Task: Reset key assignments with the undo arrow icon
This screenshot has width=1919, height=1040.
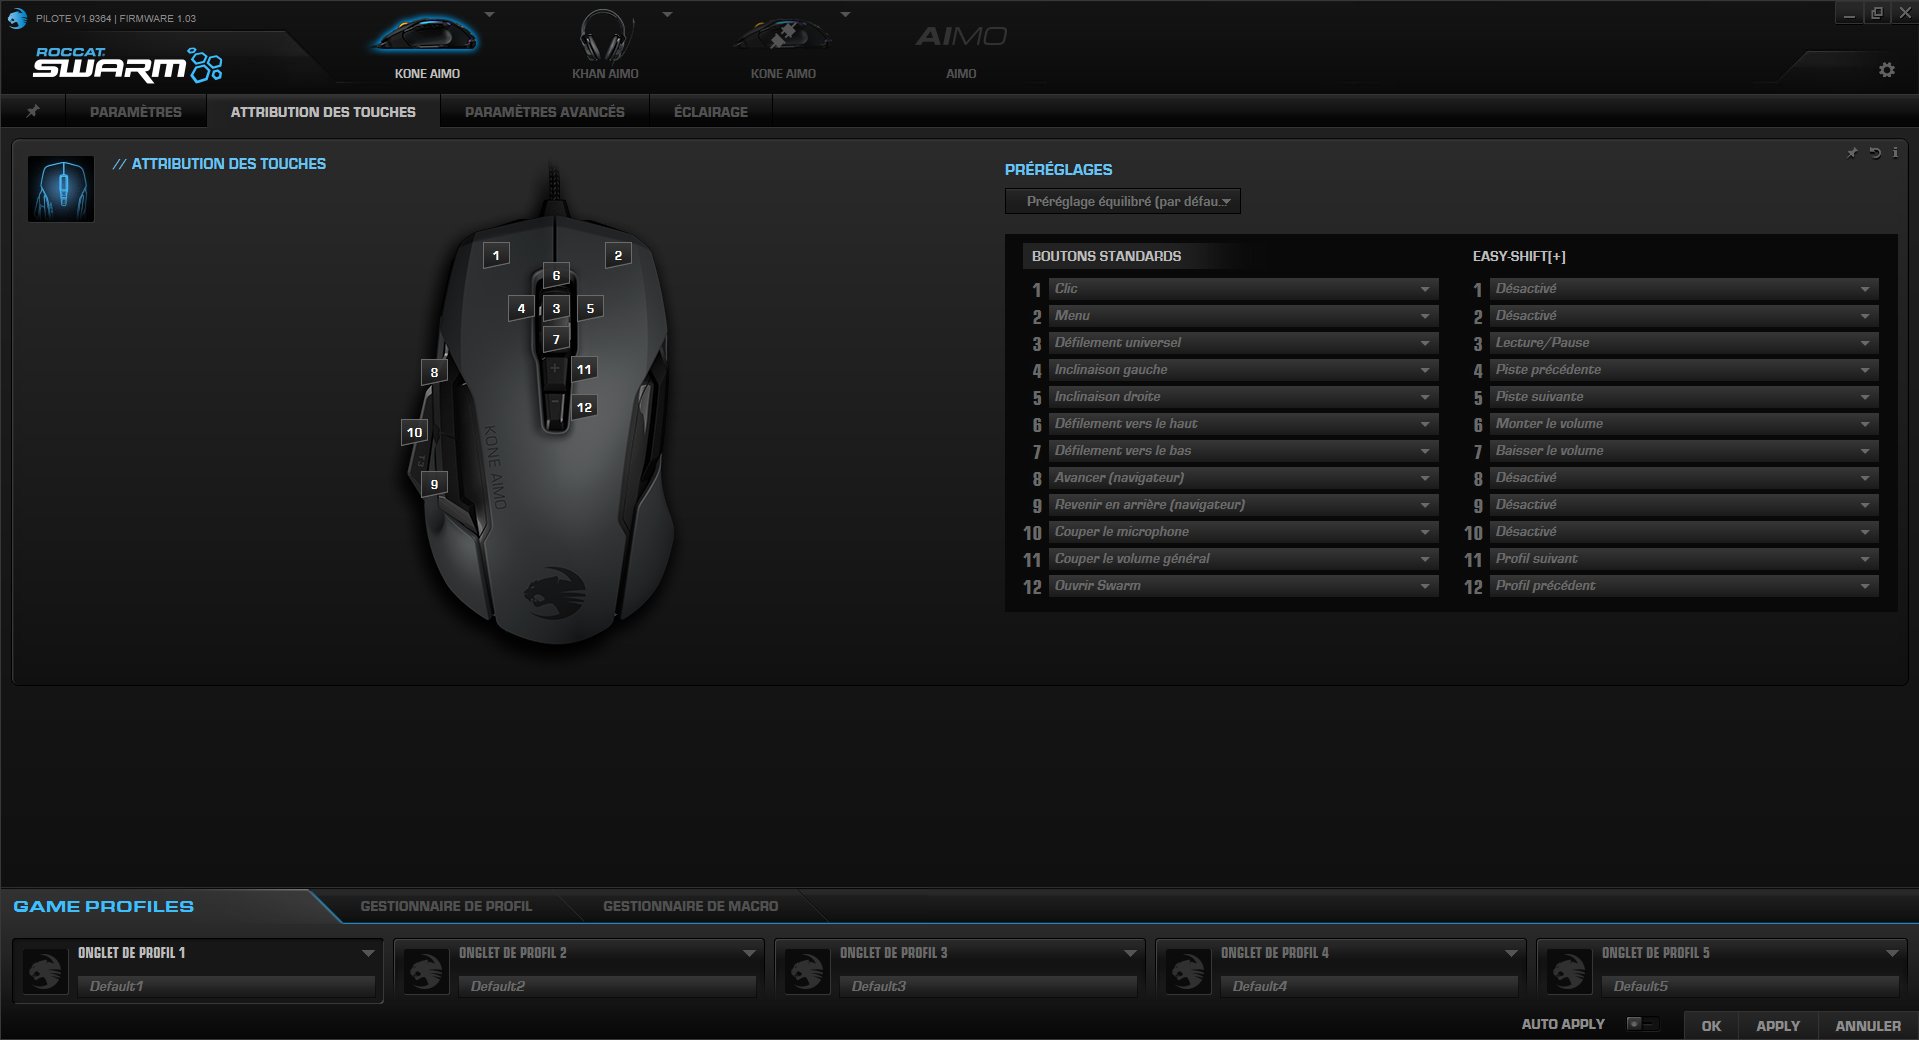Action: pos(1874,153)
